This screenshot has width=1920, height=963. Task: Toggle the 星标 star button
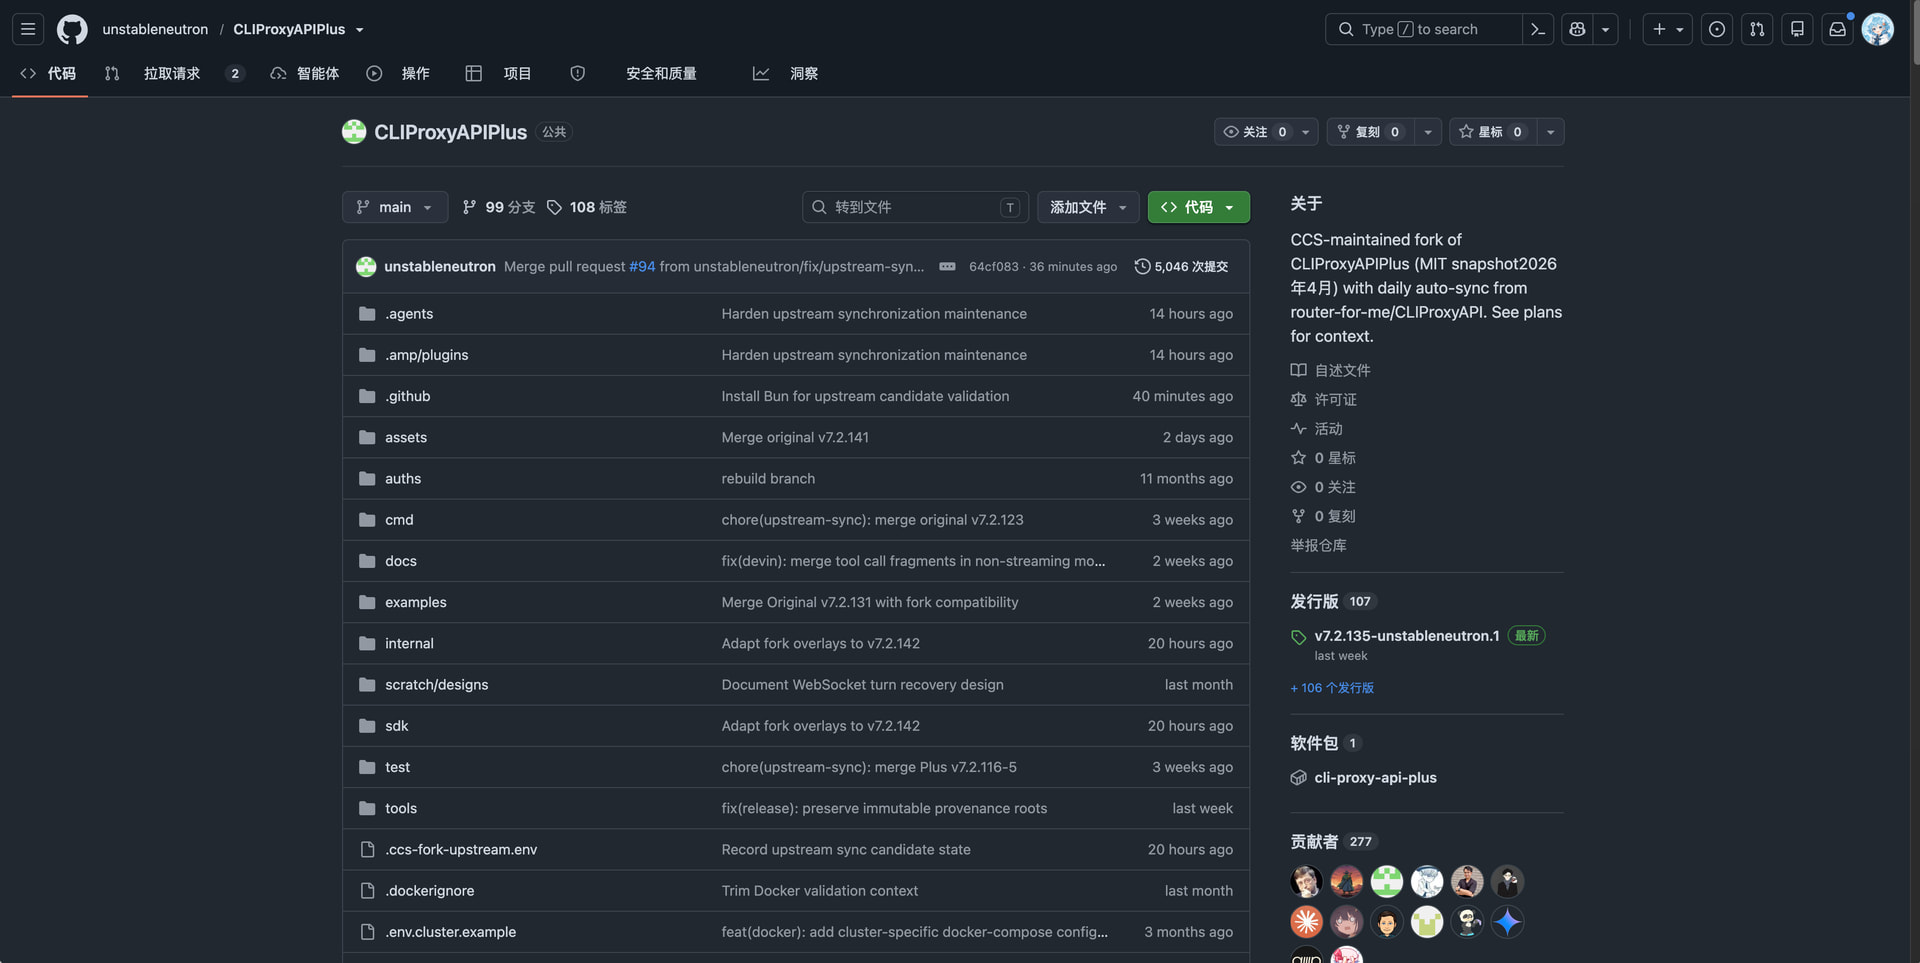pyautogui.click(x=1493, y=132)
